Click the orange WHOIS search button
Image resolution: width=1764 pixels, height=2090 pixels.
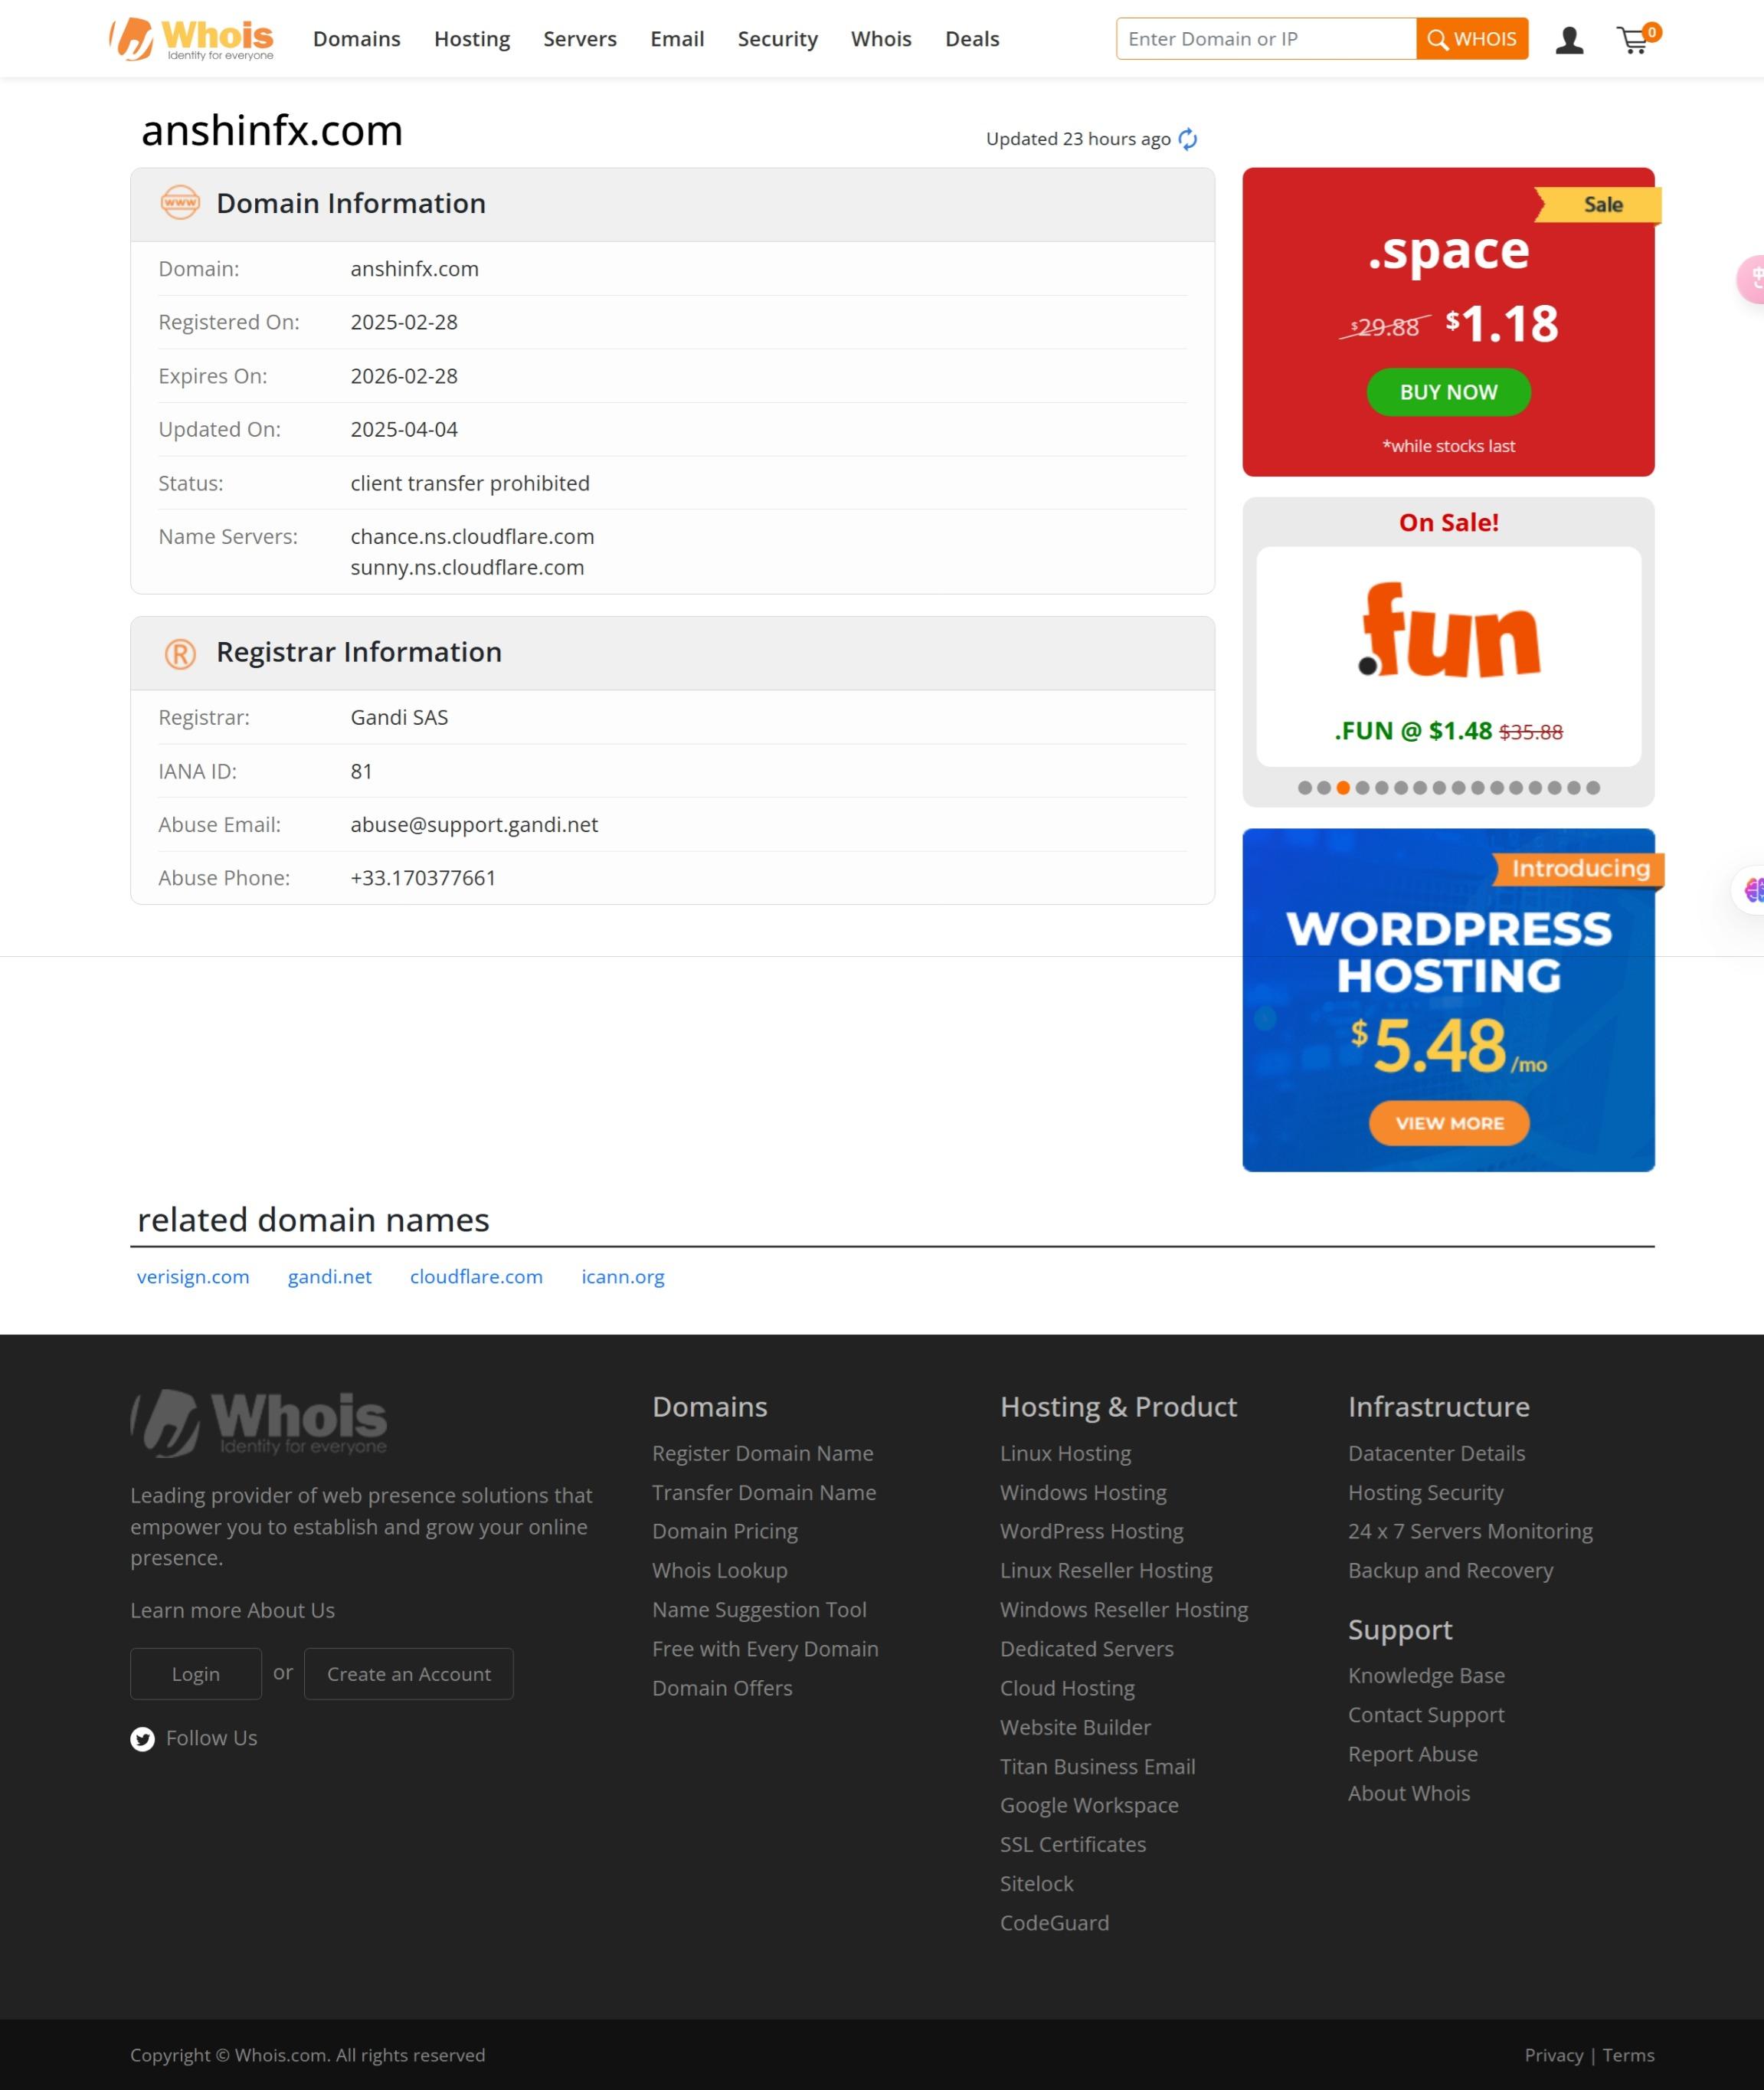[x=1472, y=39]
